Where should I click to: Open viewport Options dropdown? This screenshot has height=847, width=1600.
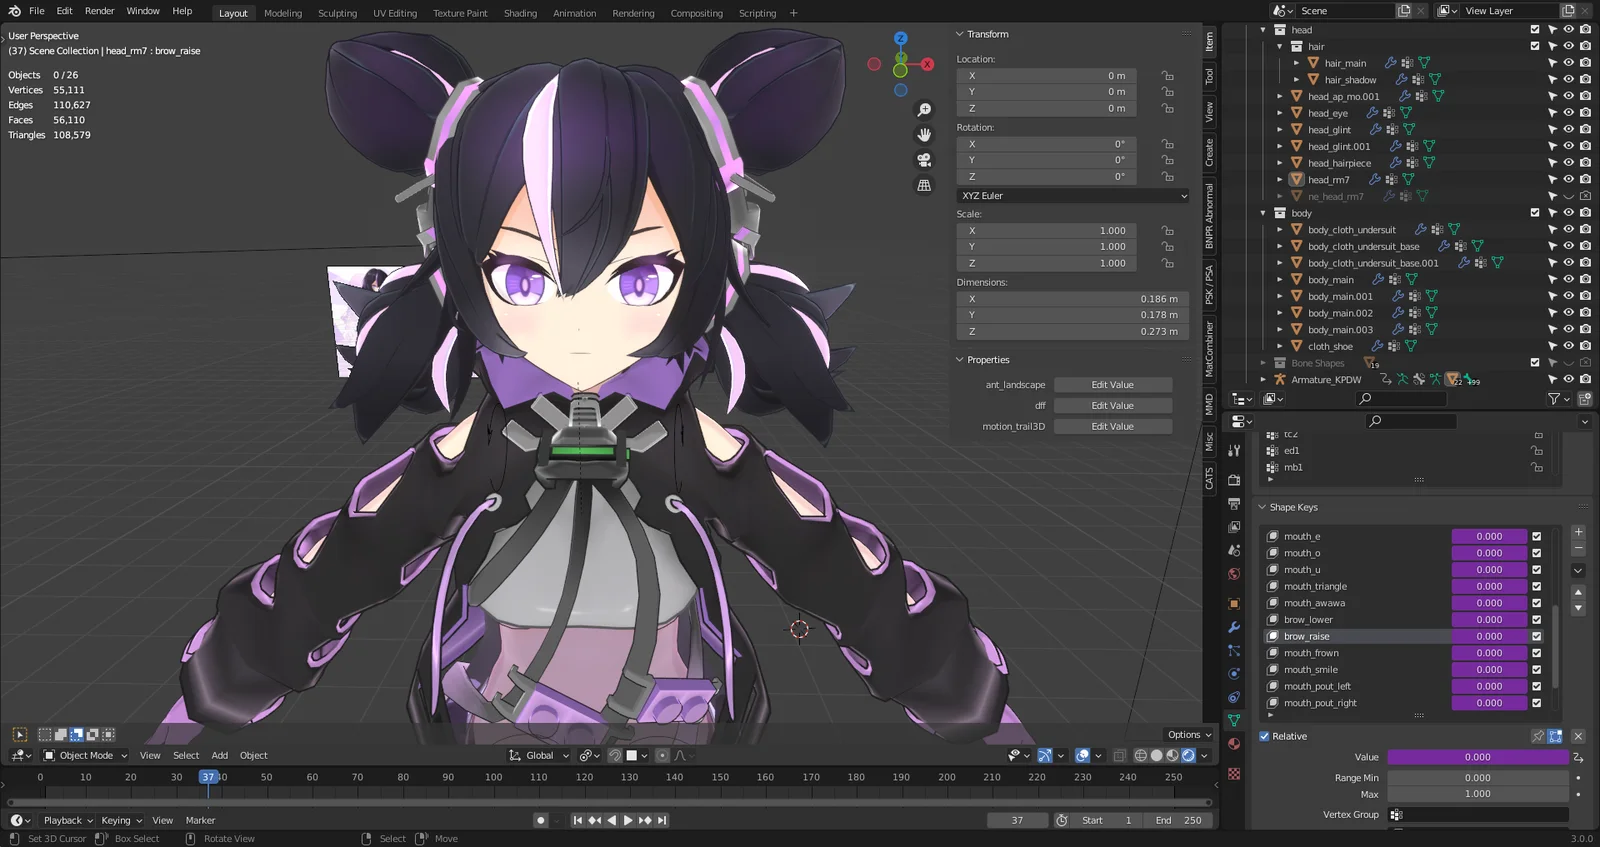click(x=1189, y=735)
